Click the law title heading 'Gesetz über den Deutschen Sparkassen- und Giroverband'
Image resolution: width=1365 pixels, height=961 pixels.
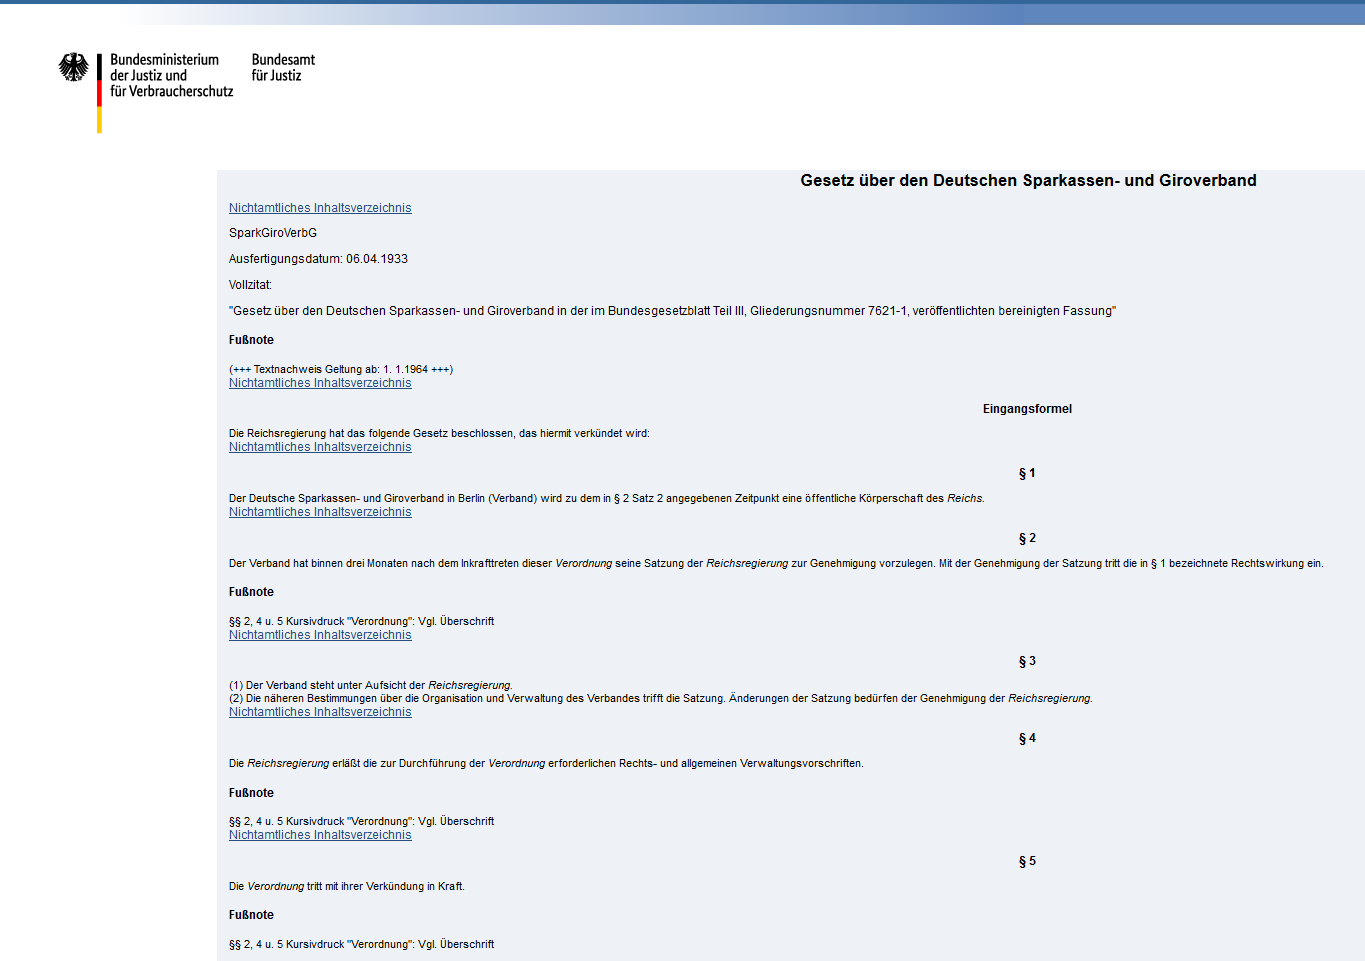point(1028,180)
